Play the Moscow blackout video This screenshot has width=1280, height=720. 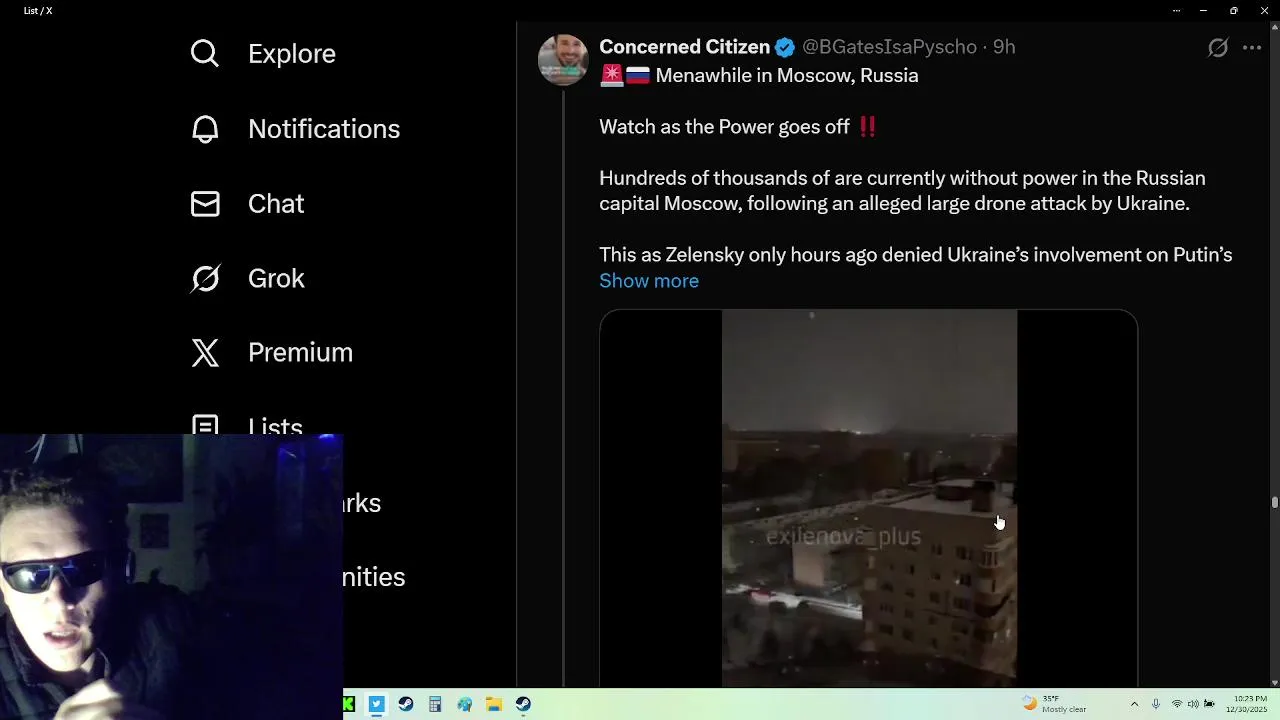[869, 498]
